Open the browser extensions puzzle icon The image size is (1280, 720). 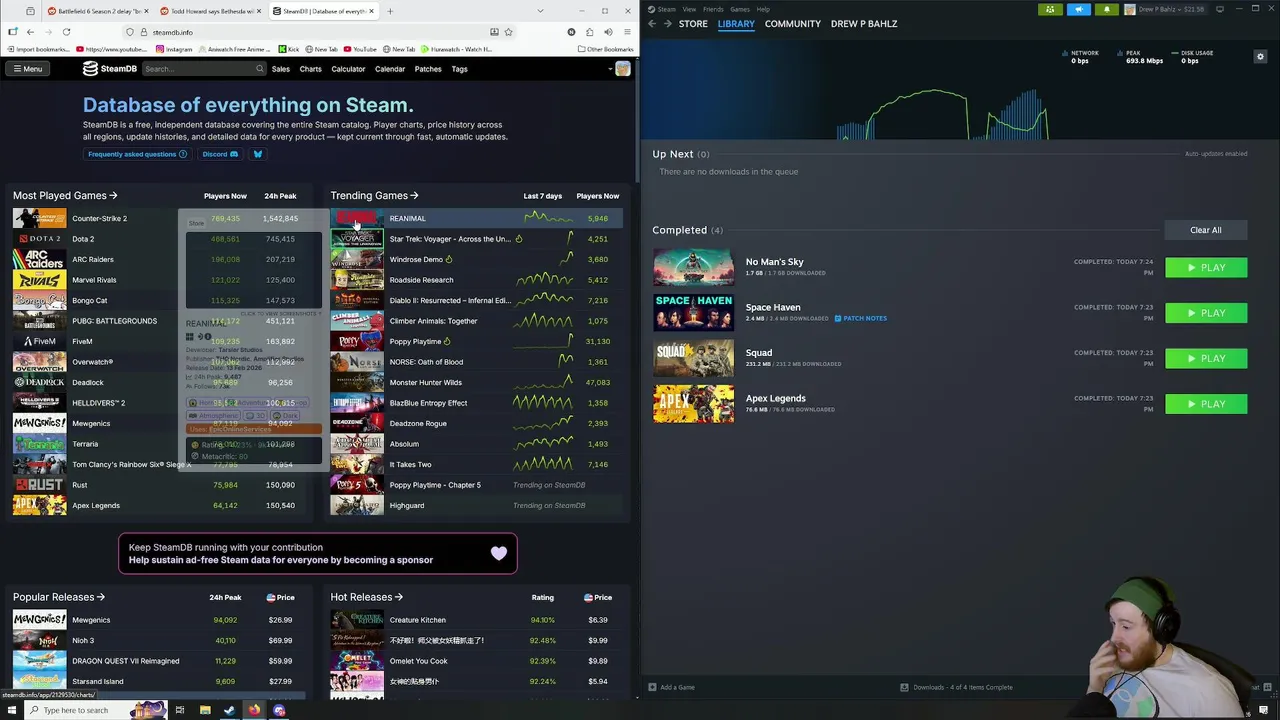click(x=589, y=32)
